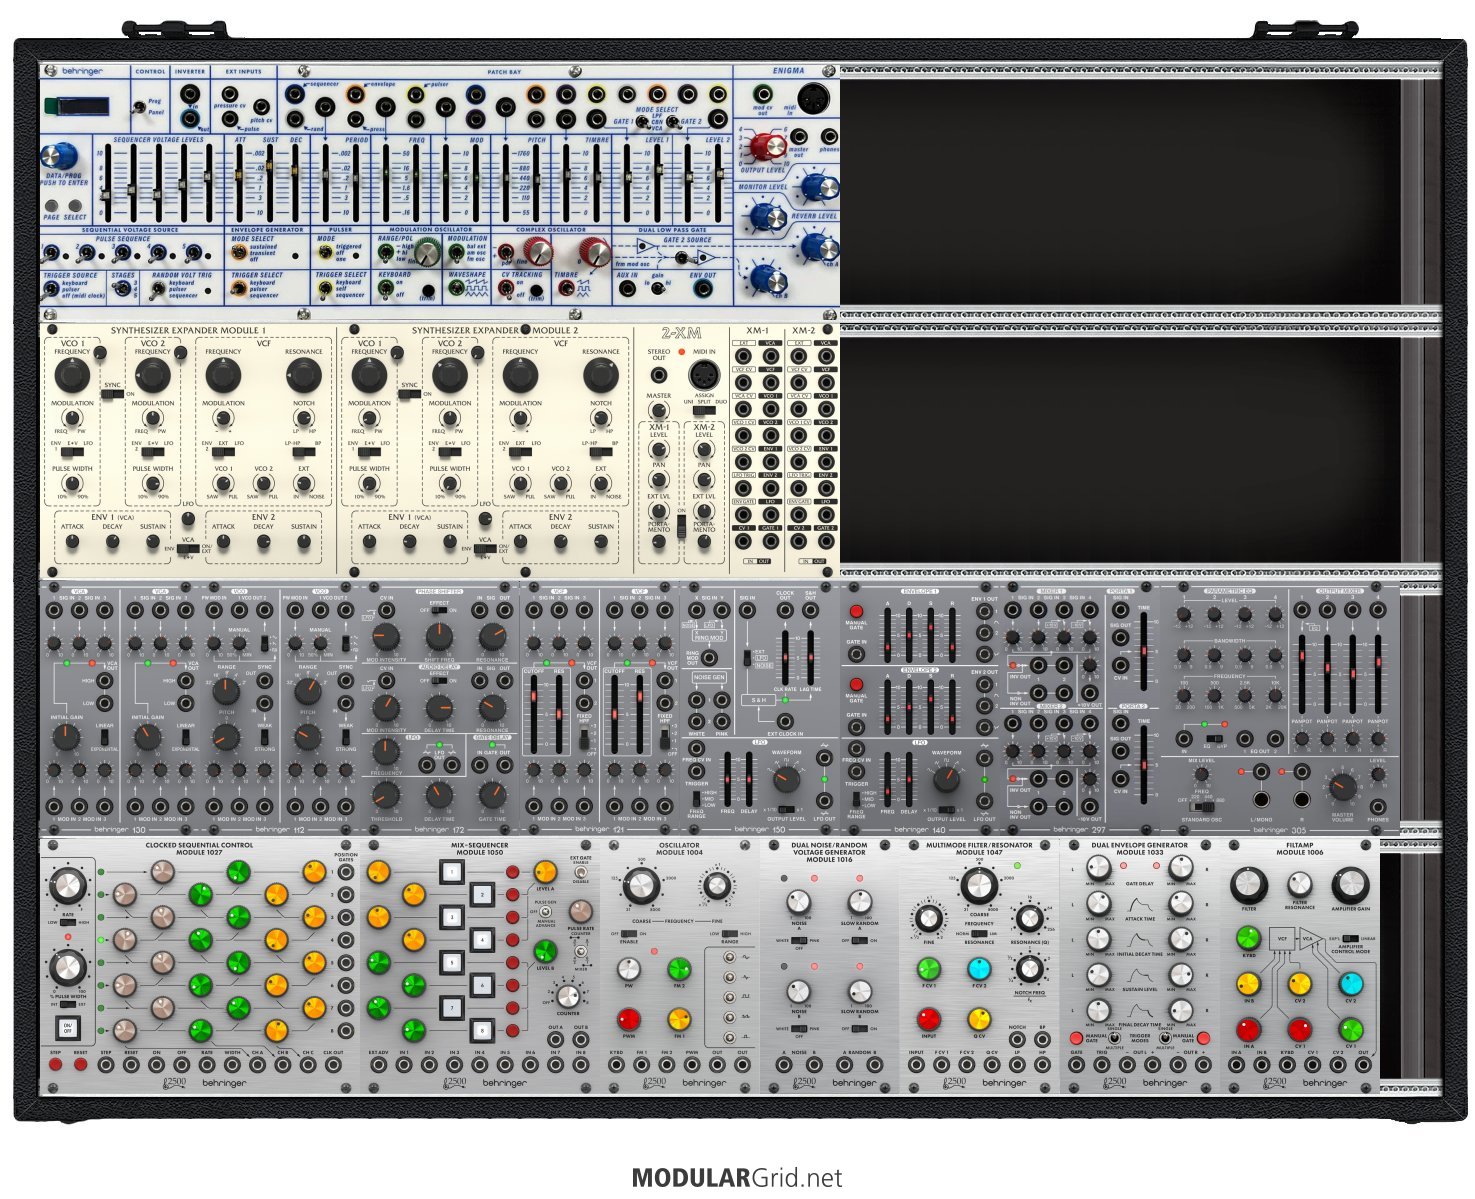This screenshot has height=1199, width=1475.
Task: Toggle the Oscillator 1004 RANGE low/high switch
Action: (729, 934)
